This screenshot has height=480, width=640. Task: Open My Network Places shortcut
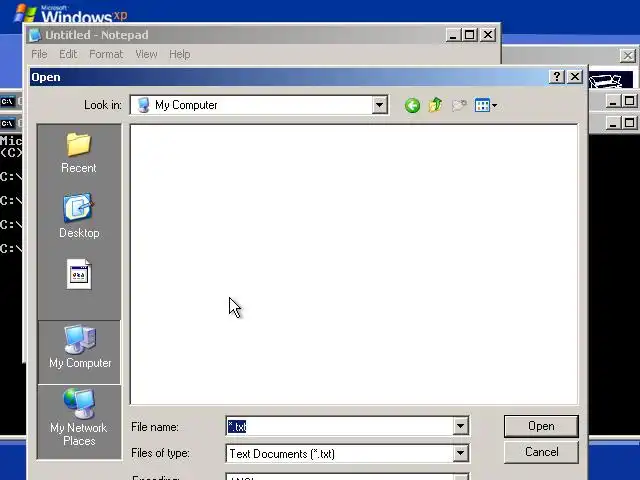click(x=79, y=418)
